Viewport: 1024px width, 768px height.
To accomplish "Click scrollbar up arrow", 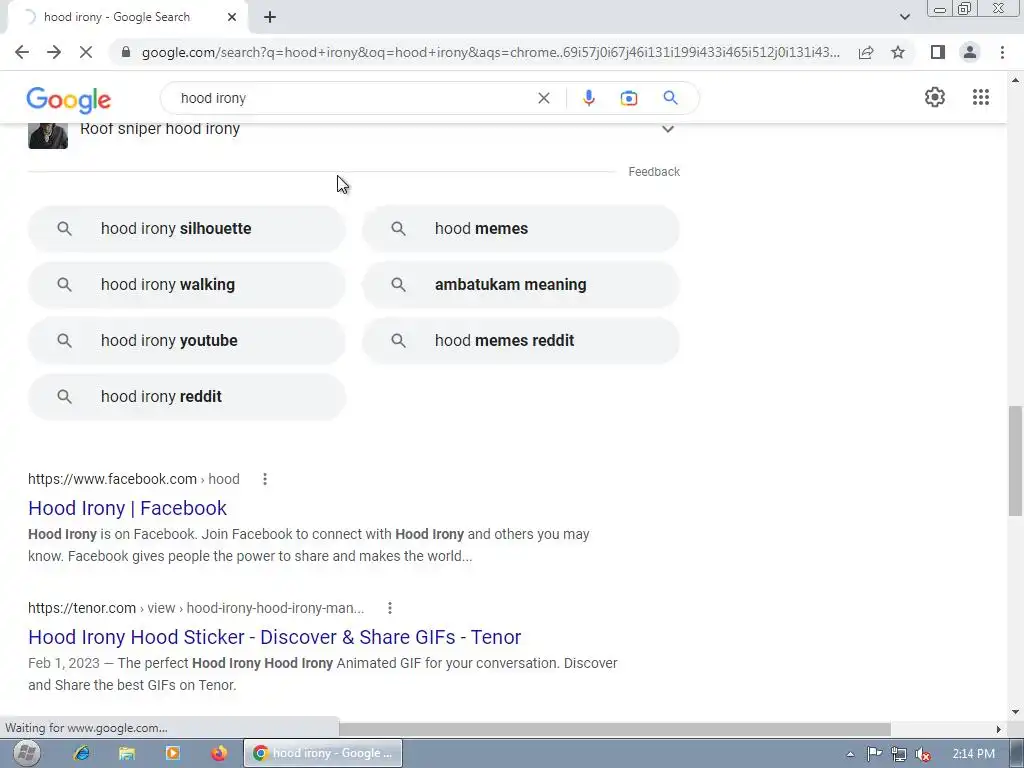I will (1015, 80).
